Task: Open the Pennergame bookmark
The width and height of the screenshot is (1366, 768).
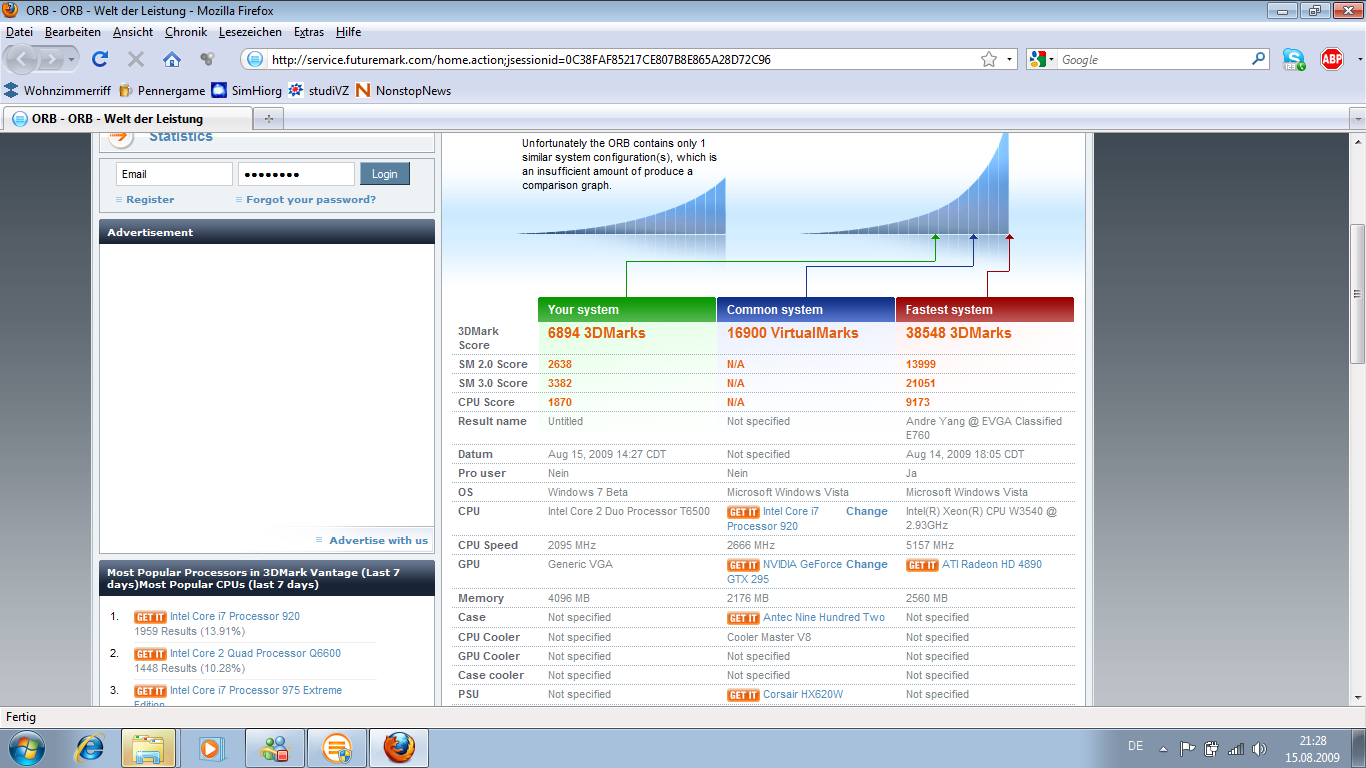Action: coord(161,91)
